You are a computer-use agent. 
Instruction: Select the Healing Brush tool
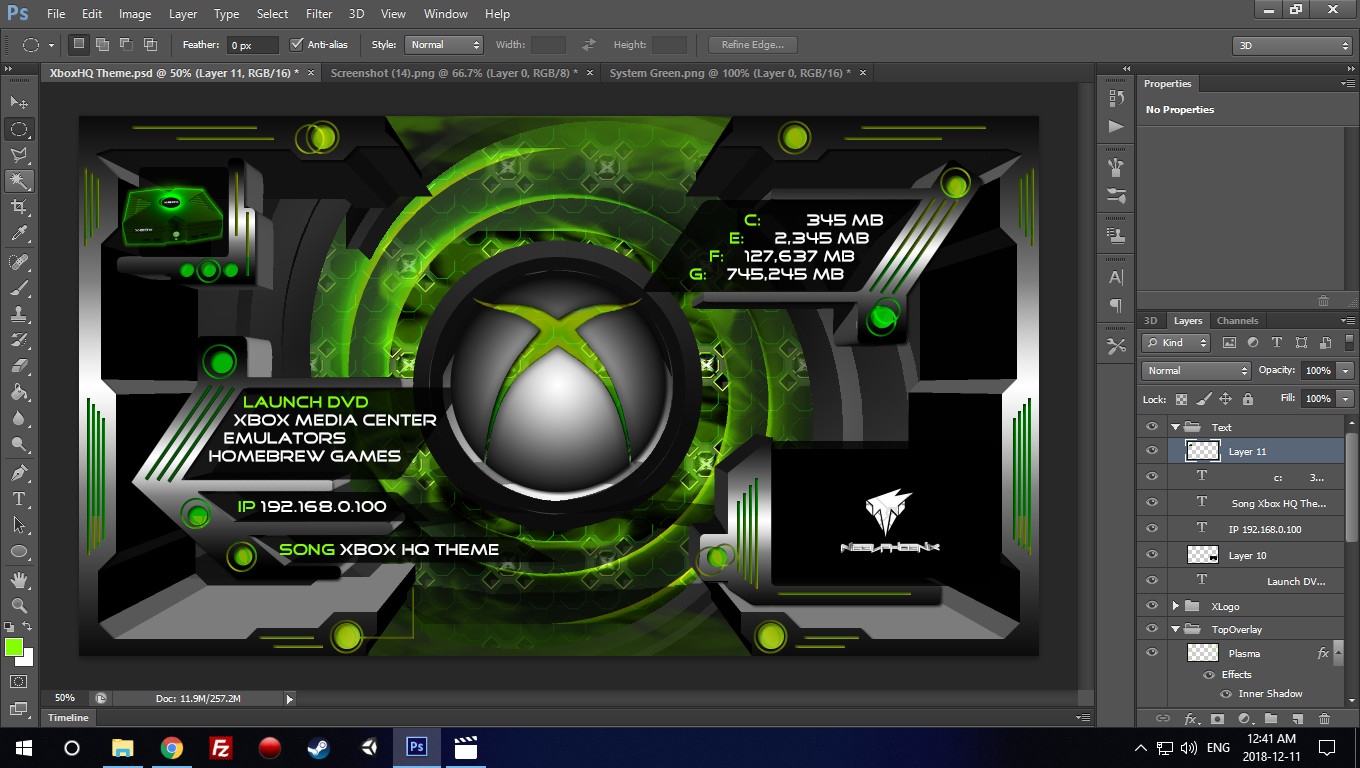19,262
